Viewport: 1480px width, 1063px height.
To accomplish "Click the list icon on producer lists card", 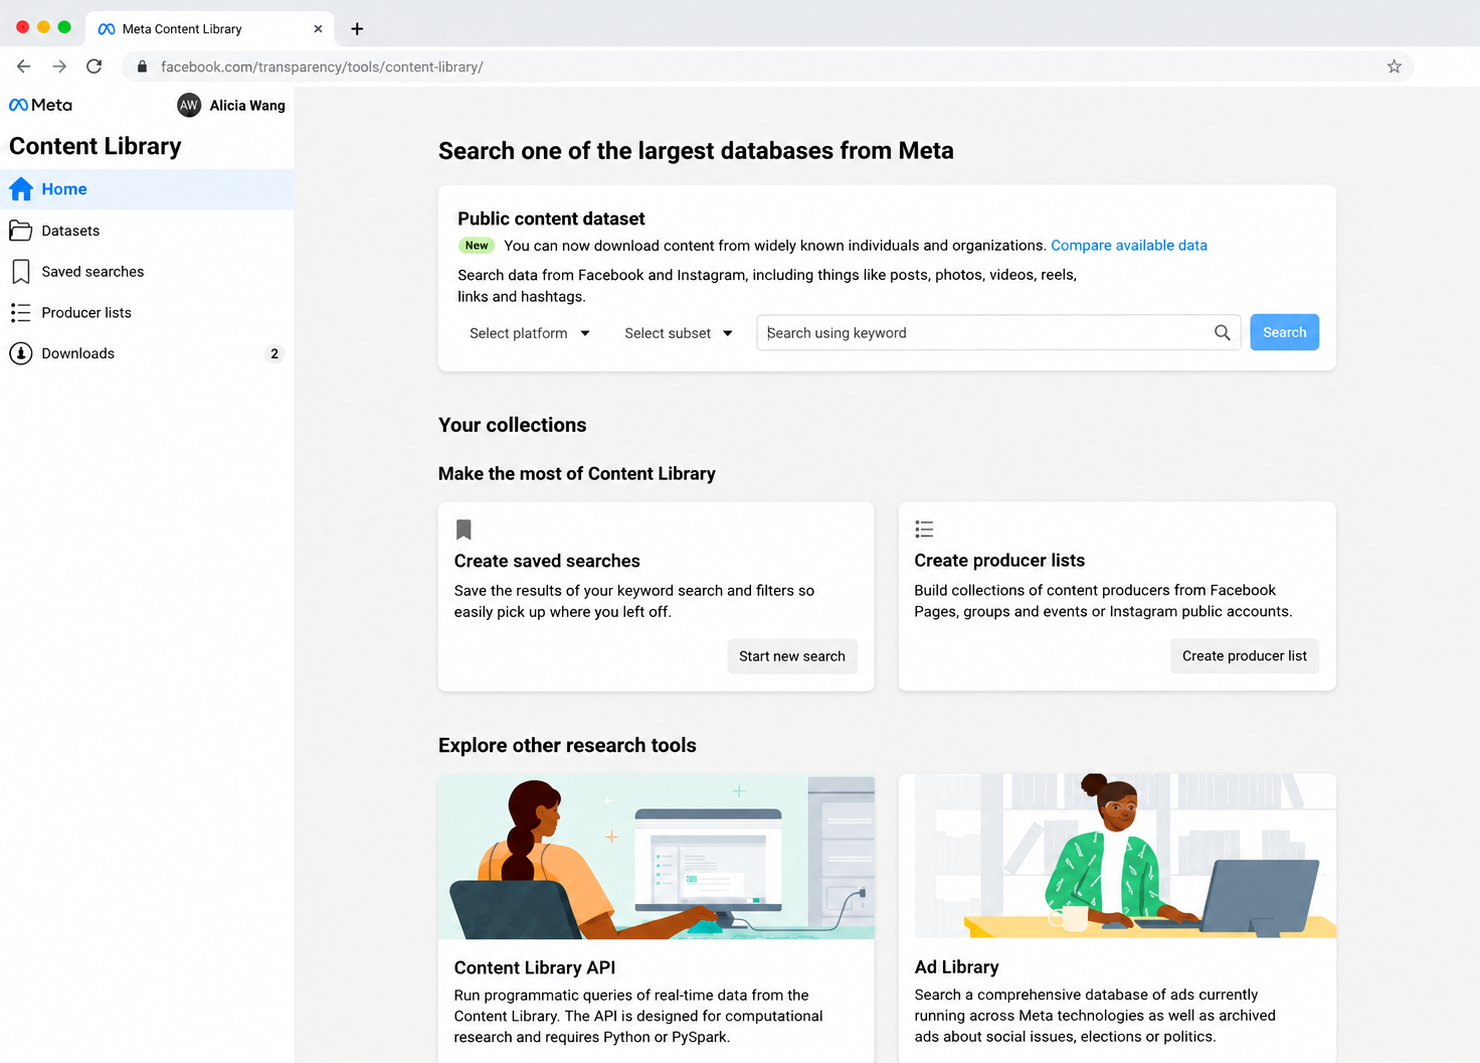I will click(x=924, y=529).
